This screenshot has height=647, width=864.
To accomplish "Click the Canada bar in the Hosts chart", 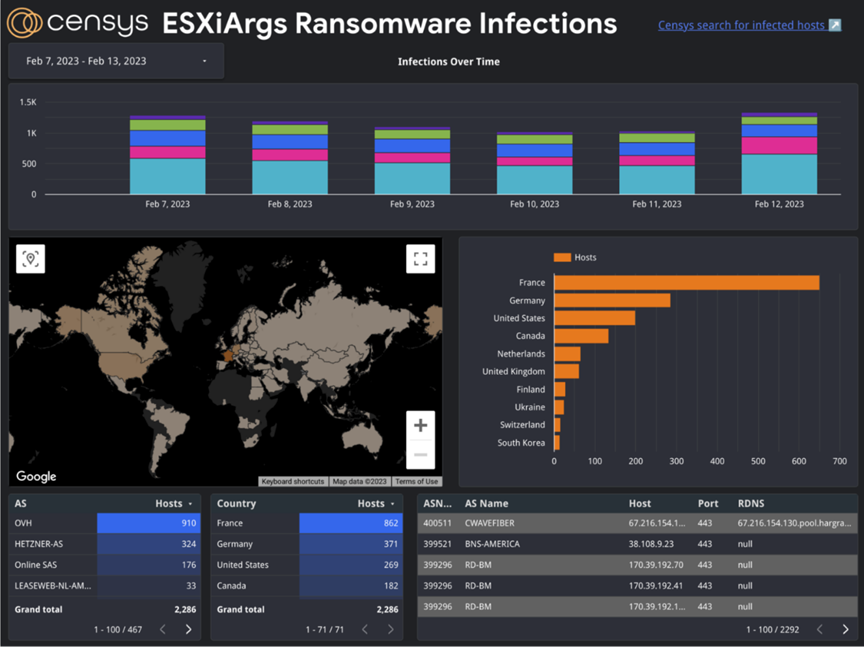I will [x=581, y=336].
